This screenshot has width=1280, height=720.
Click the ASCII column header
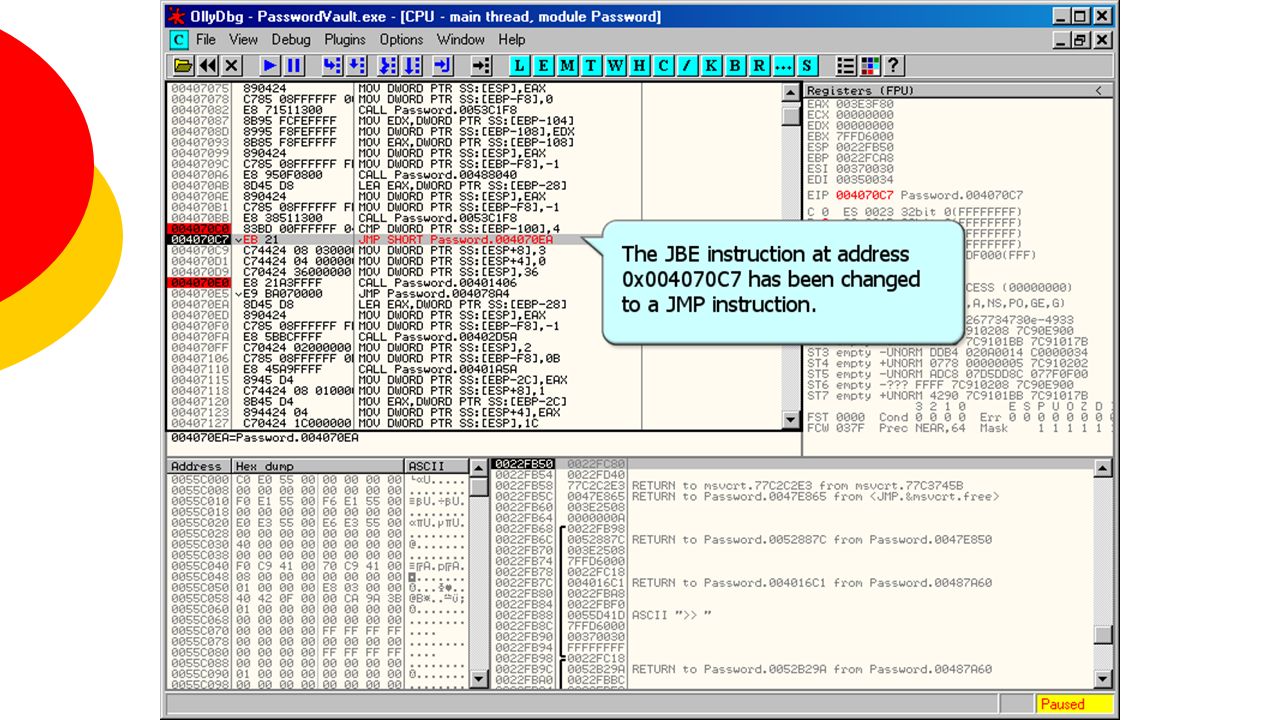438,467
